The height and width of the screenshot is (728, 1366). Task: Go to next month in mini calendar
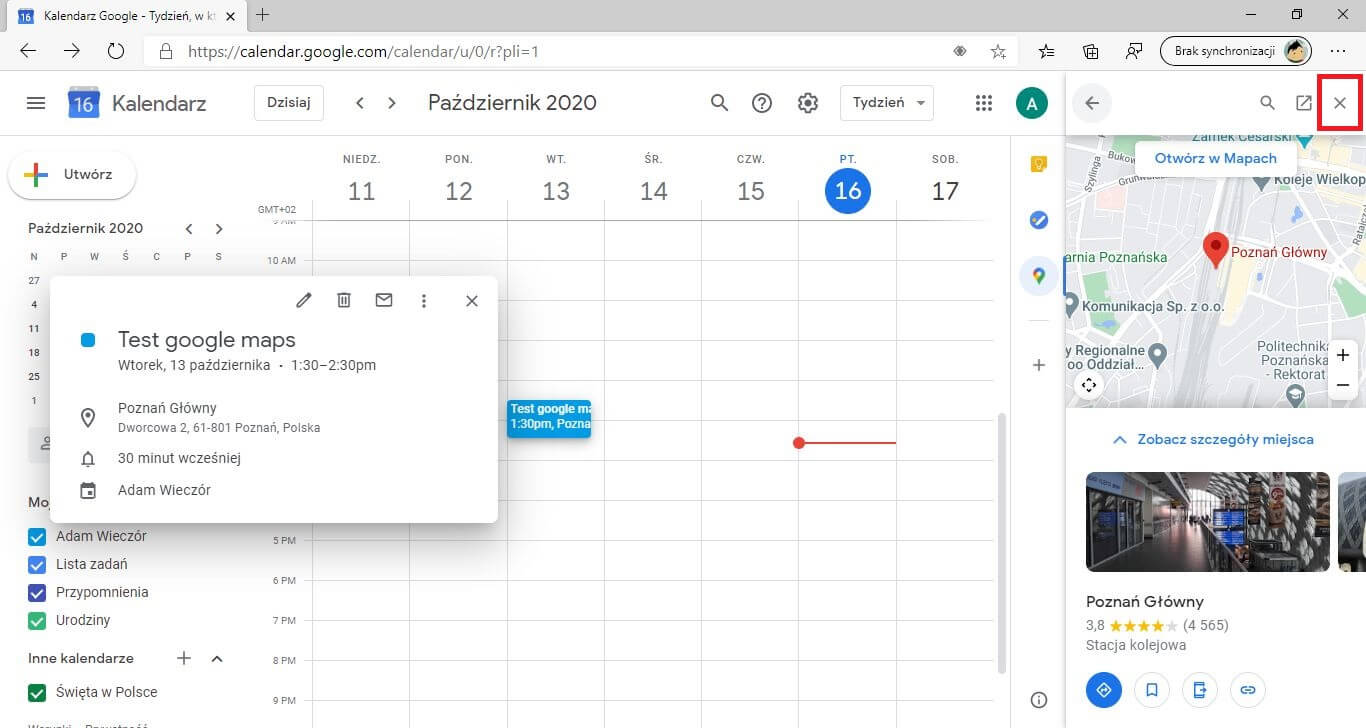click(x=219, y=229)
